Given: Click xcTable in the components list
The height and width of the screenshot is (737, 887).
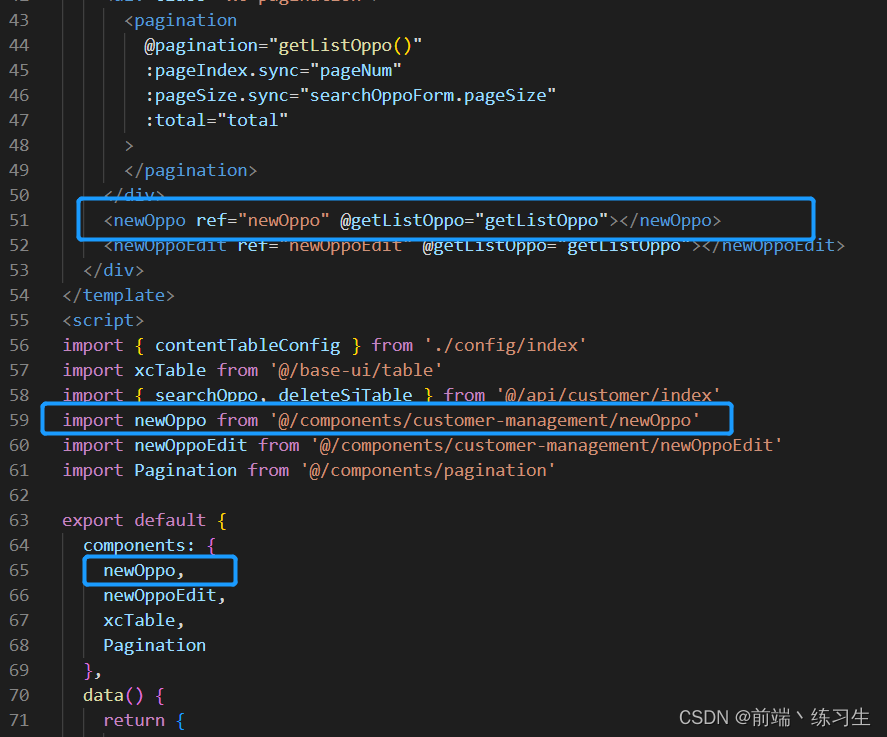Looking at the screenshot, I should (138, 619).
